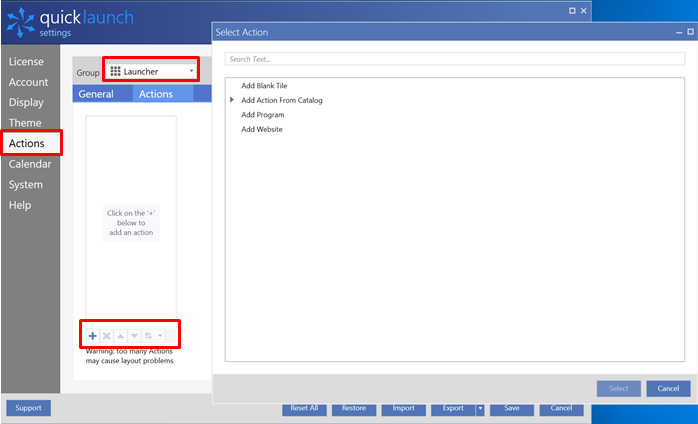Click the Support button
Screen dimensions: 698x424
[x=28, y=408]
